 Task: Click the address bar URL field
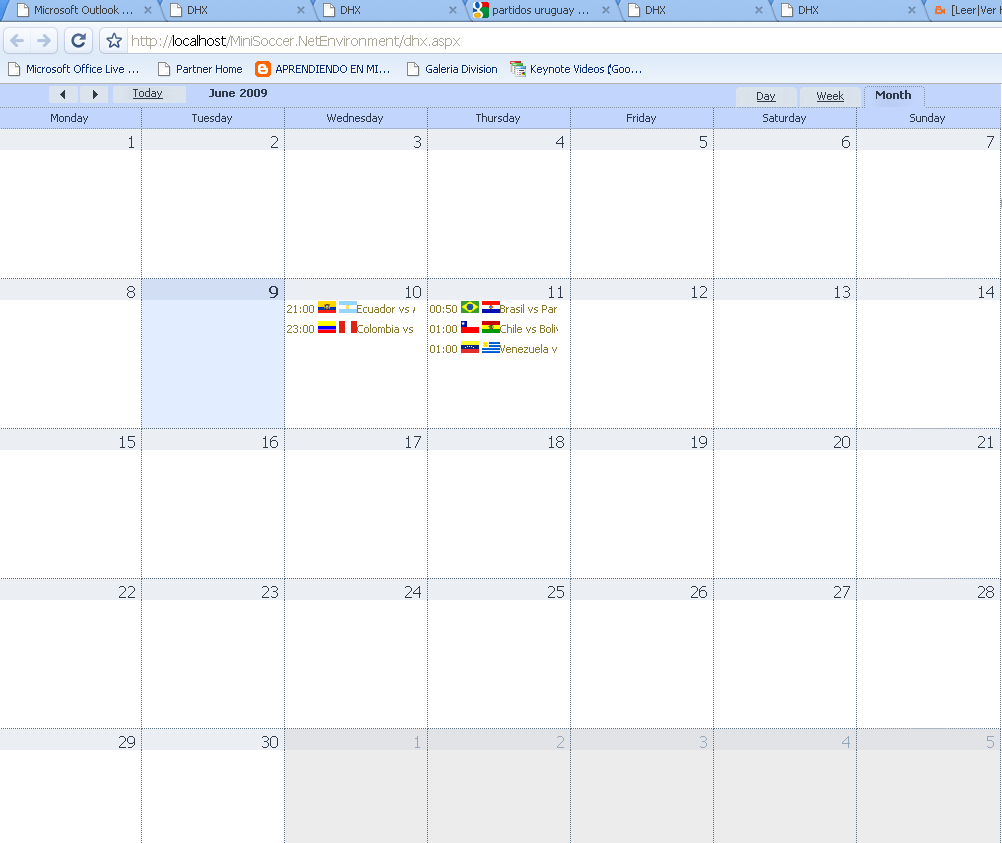[x=562, y=41]
